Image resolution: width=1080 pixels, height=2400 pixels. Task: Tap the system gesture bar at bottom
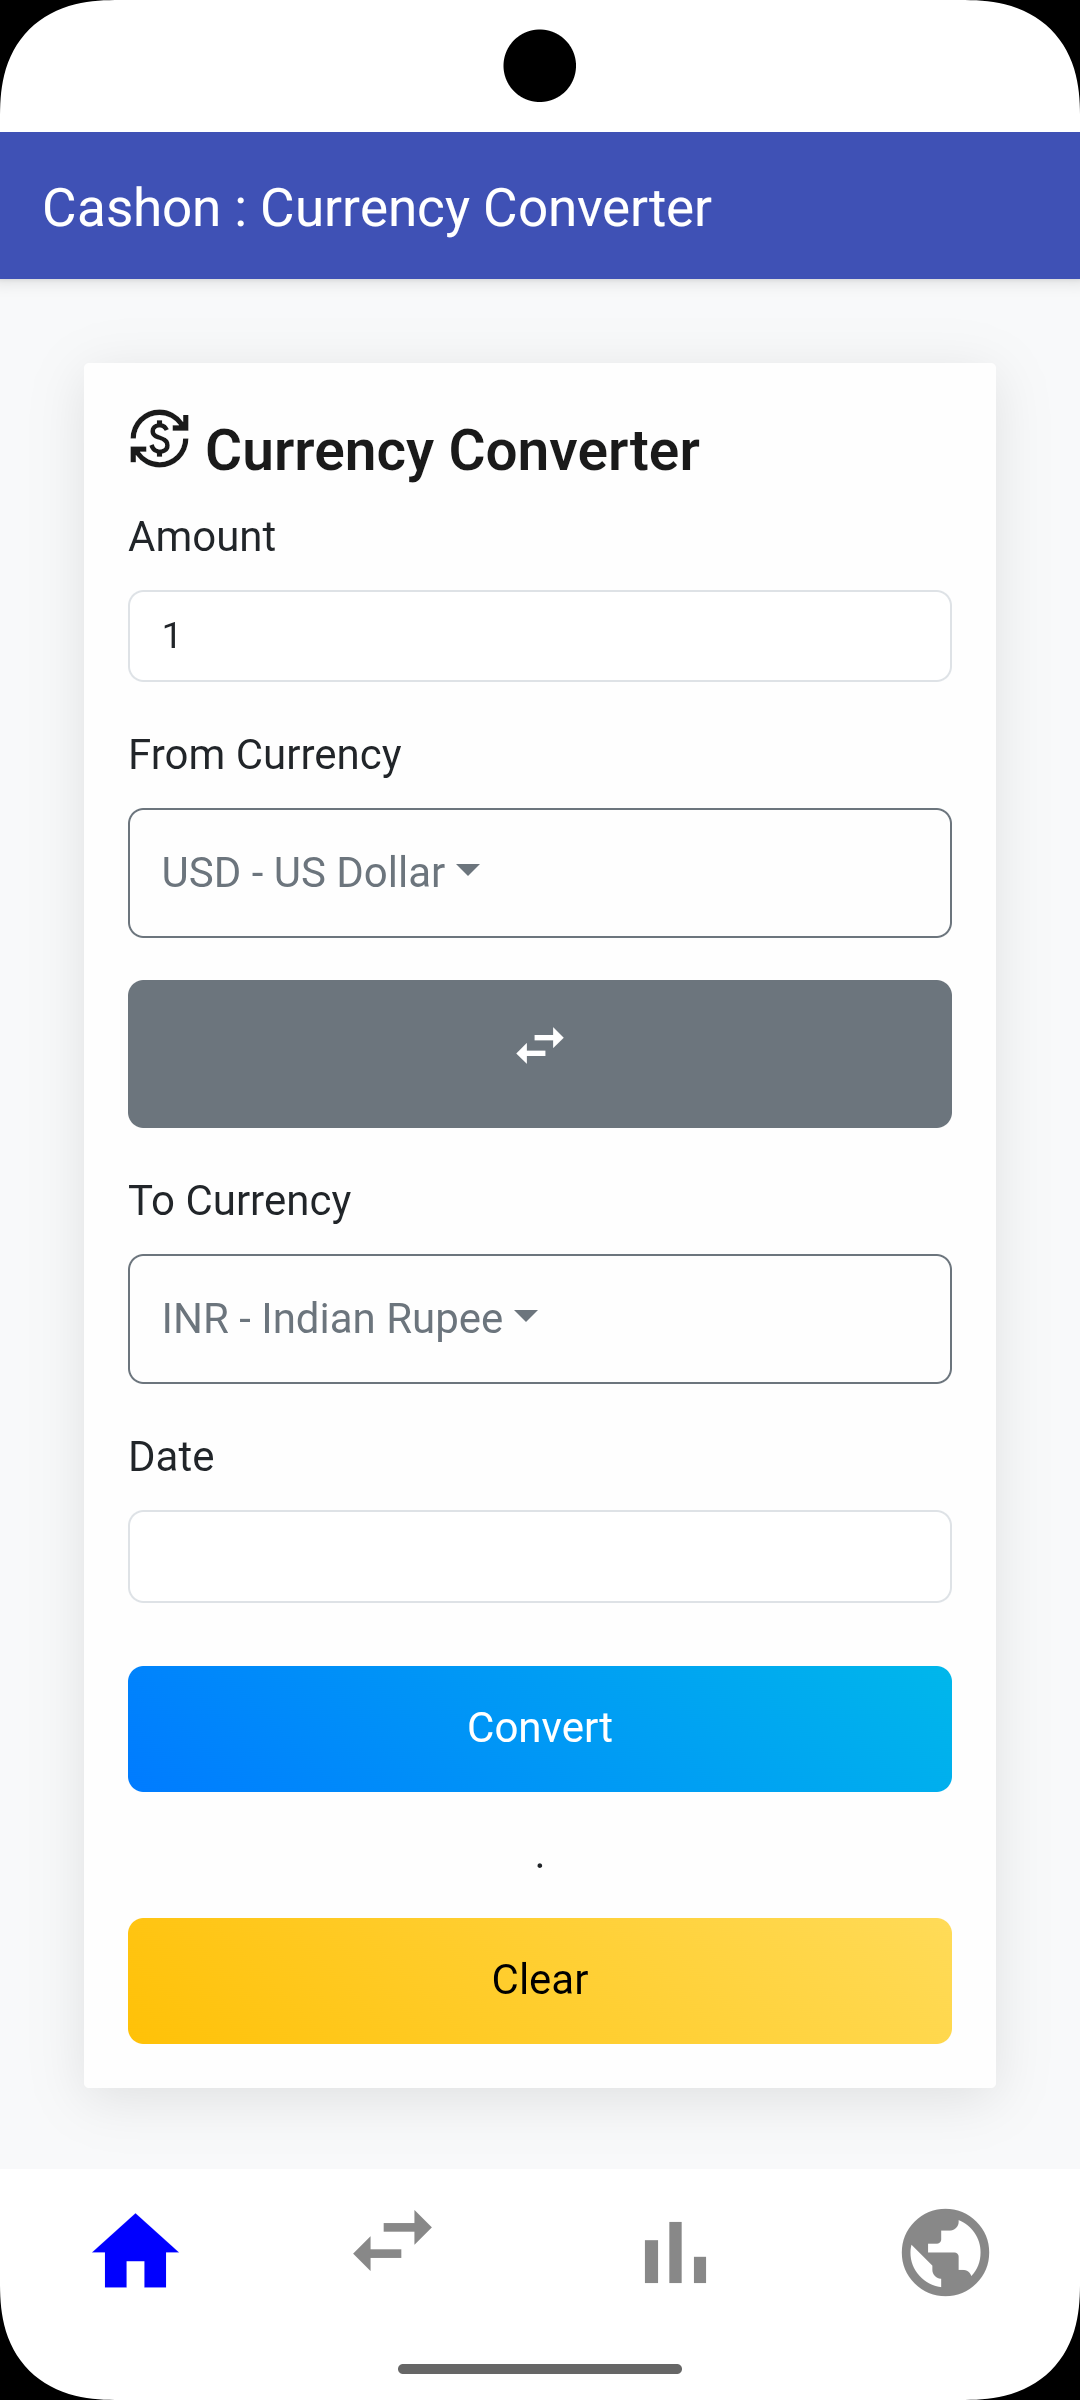coord(540,2369)
